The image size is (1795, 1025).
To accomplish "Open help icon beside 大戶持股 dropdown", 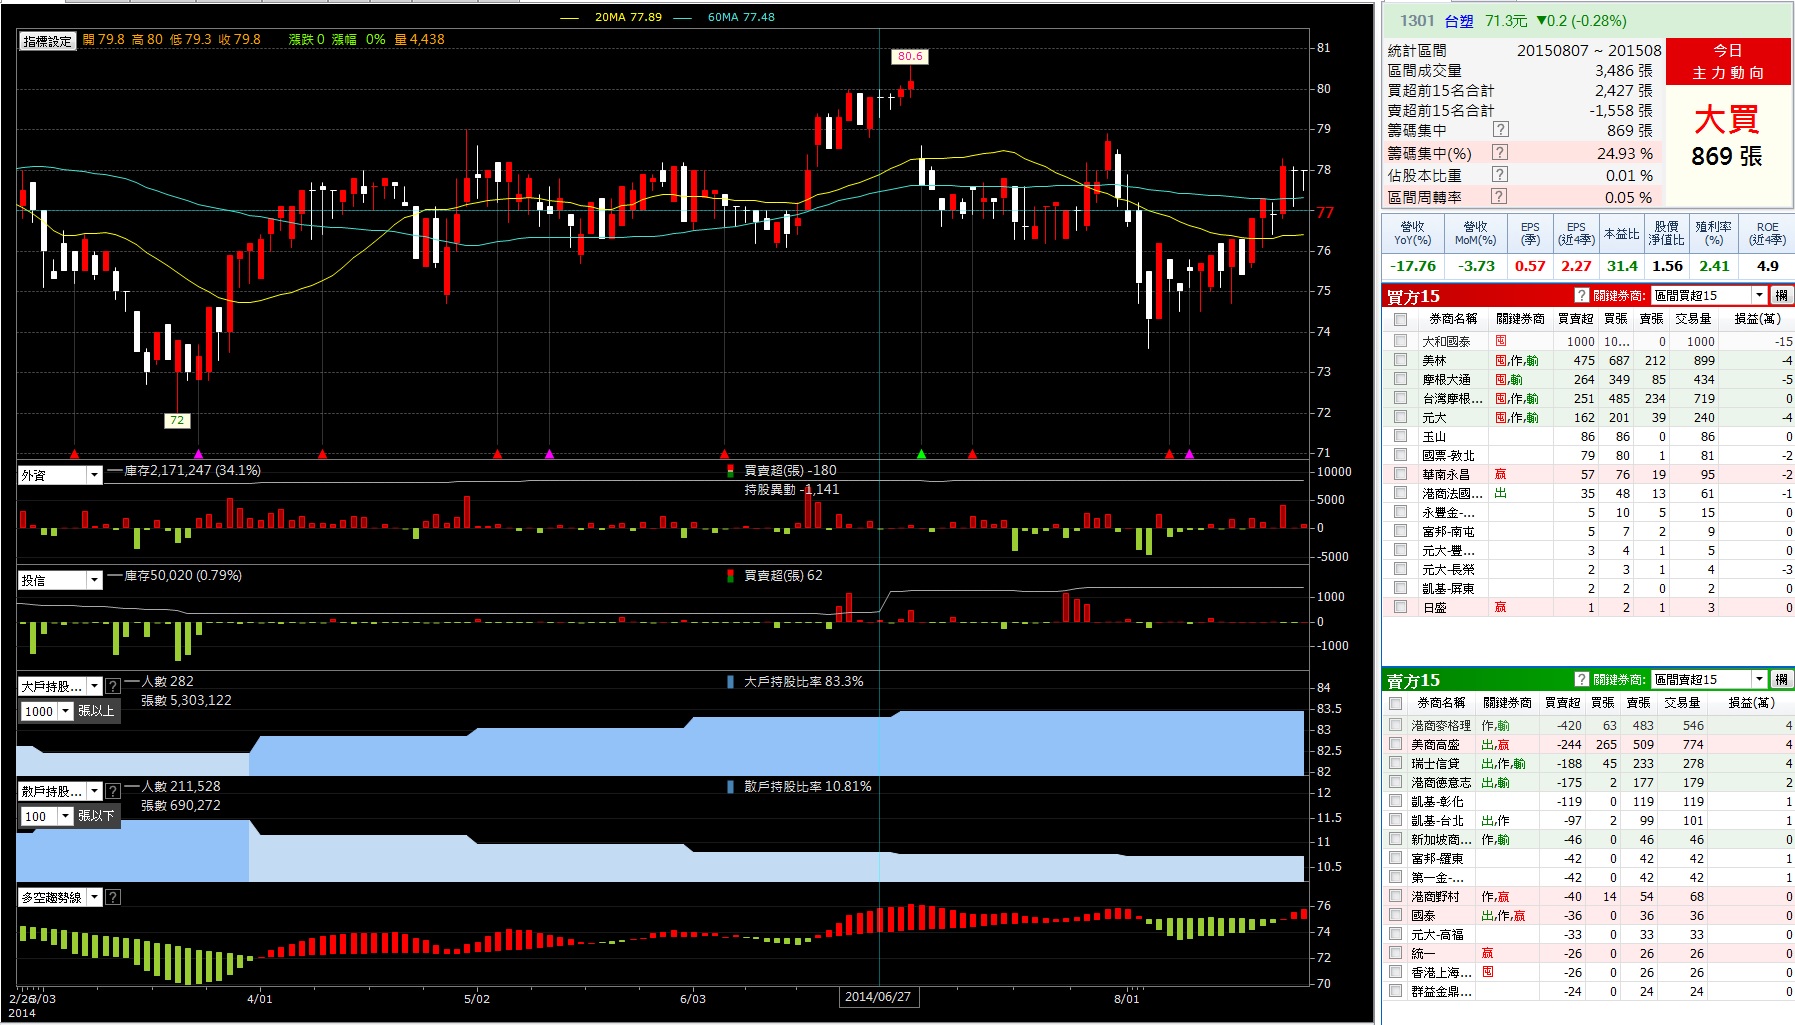I will point(113,686).
